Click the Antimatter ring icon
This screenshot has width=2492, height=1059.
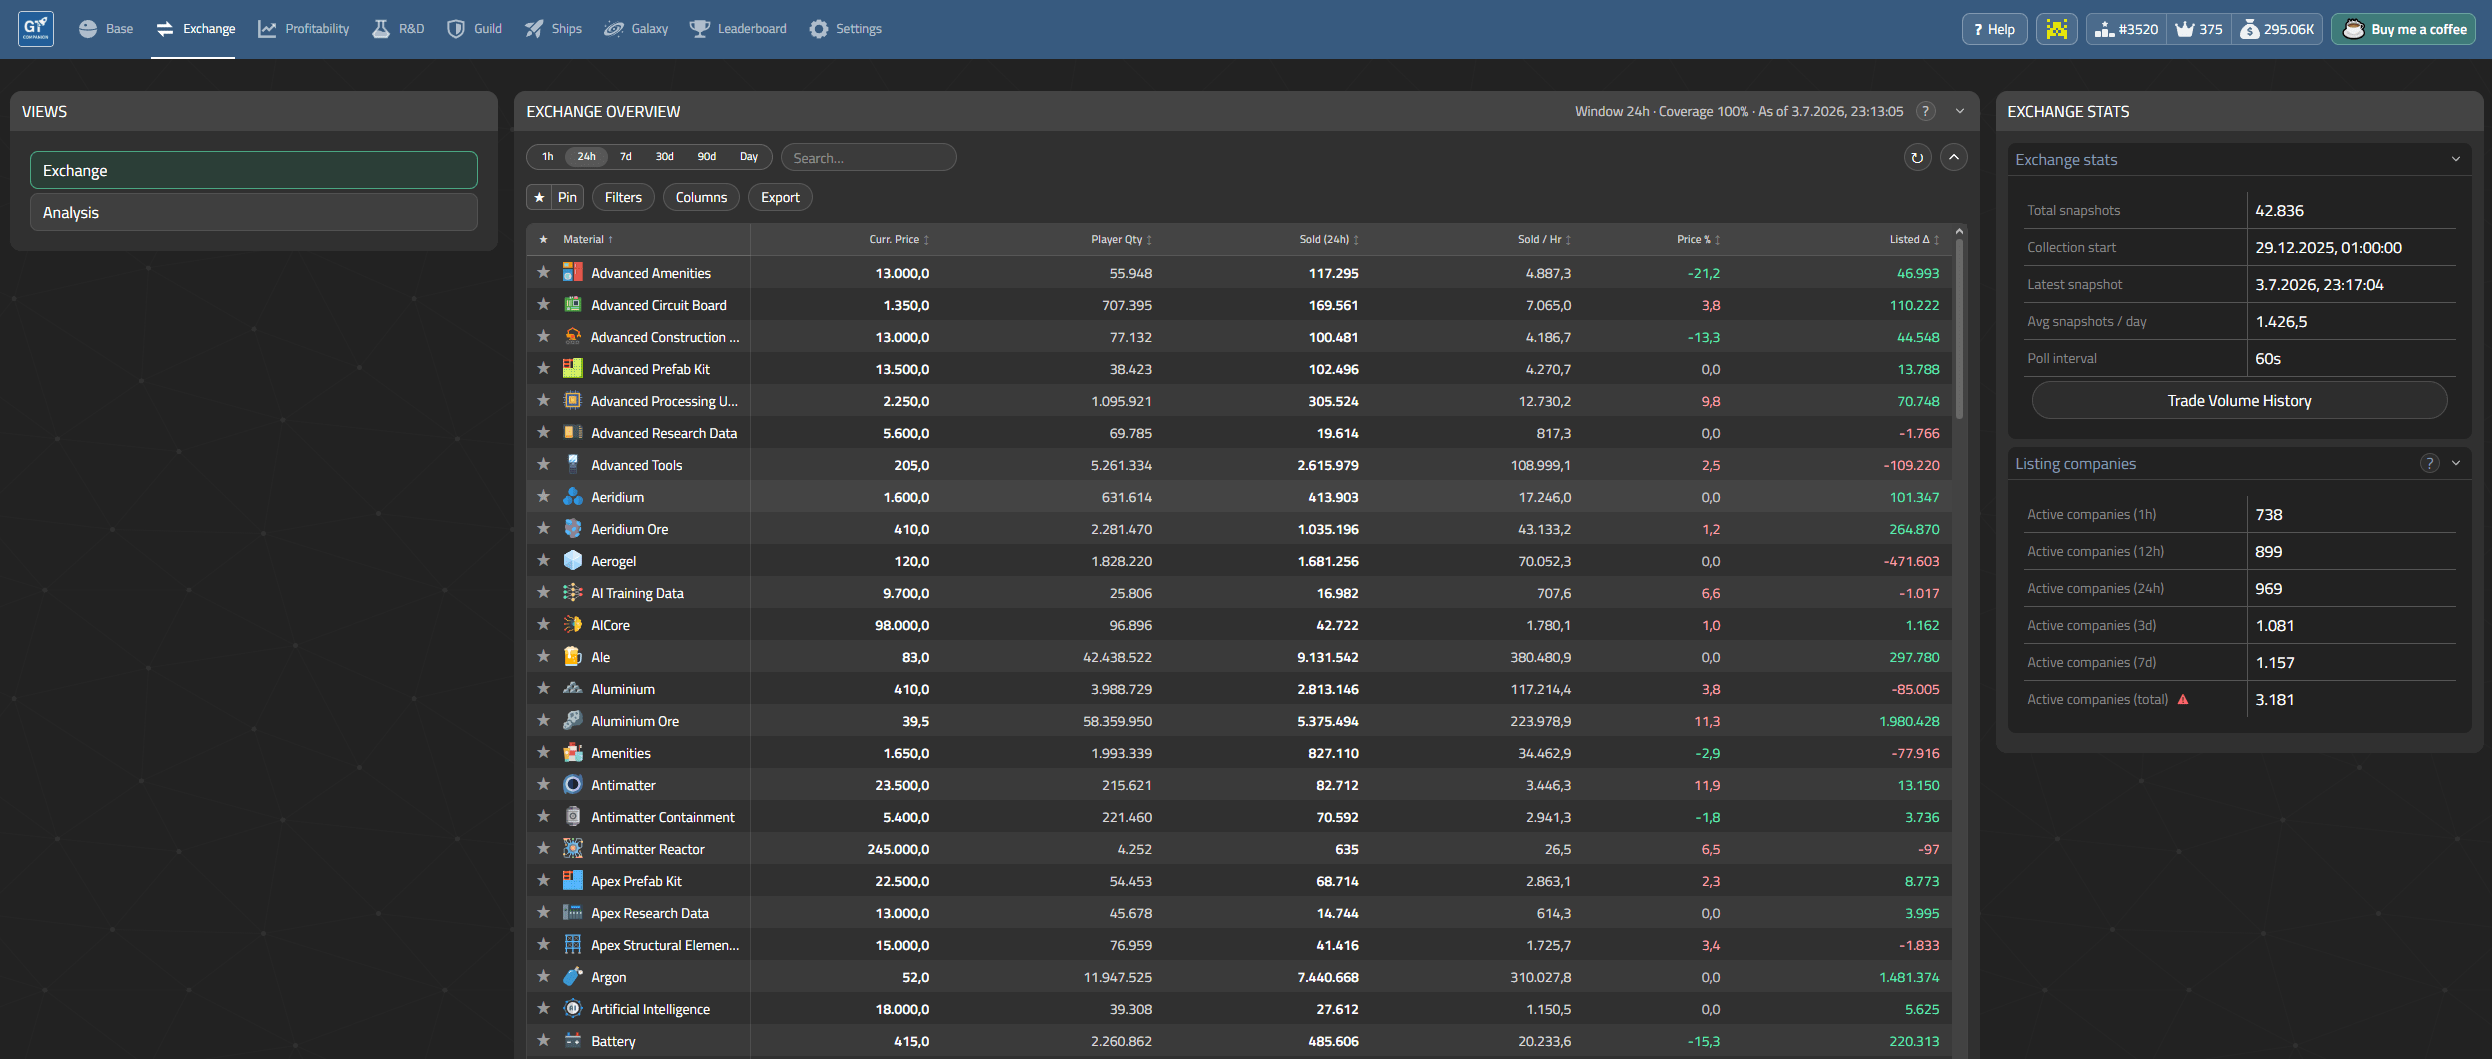[x=573, y=785]
